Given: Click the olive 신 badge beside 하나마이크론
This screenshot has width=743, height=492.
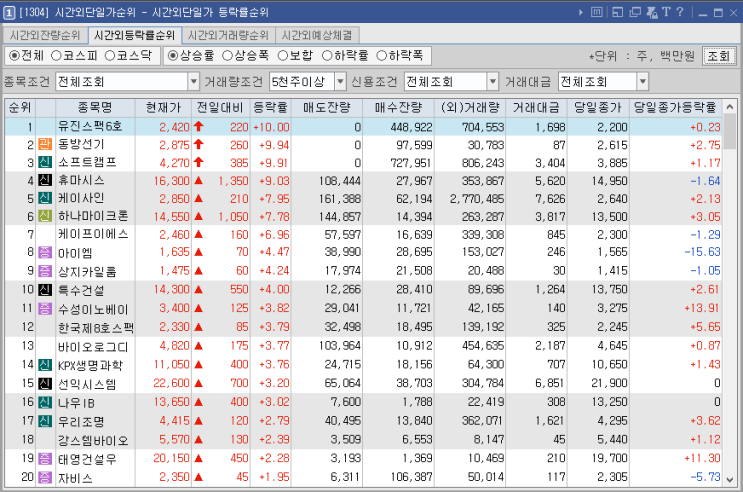Looking at the screenshot, I should tap(45, 217).
